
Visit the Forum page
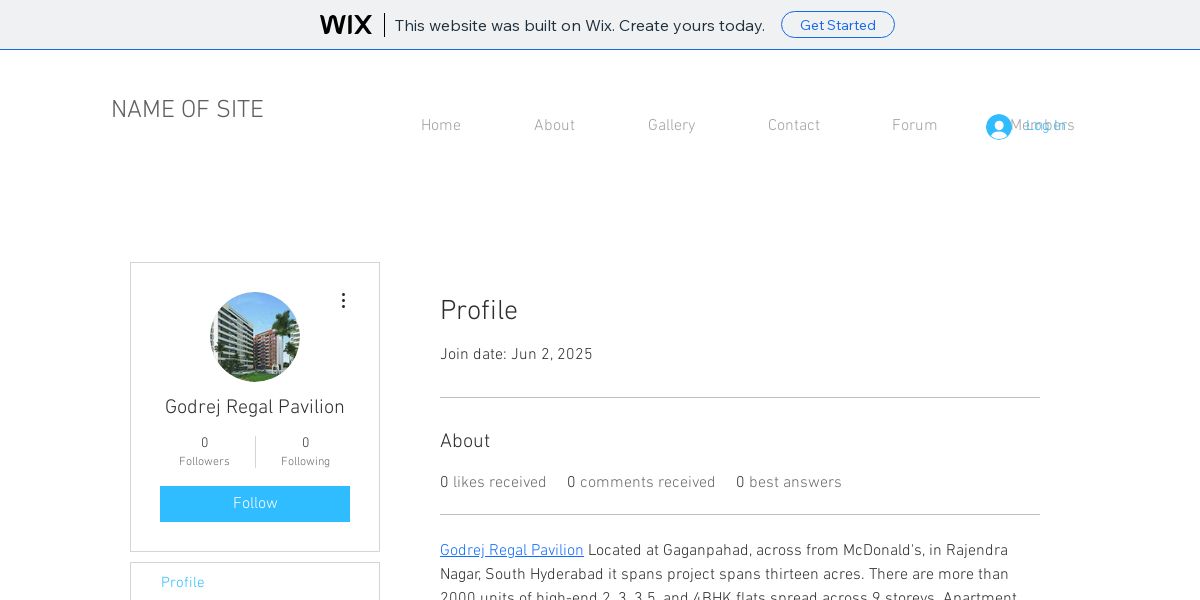915,126
